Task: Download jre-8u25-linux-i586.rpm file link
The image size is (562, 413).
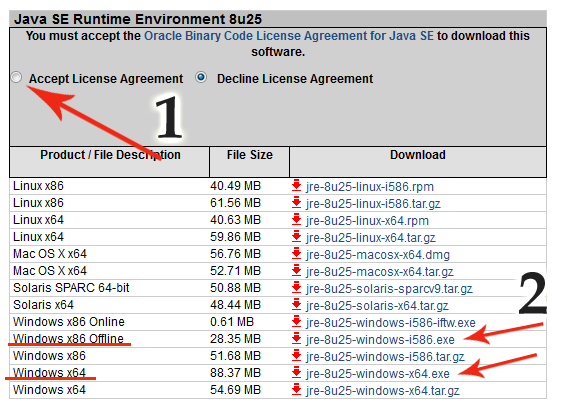Action: pos(370,187)
